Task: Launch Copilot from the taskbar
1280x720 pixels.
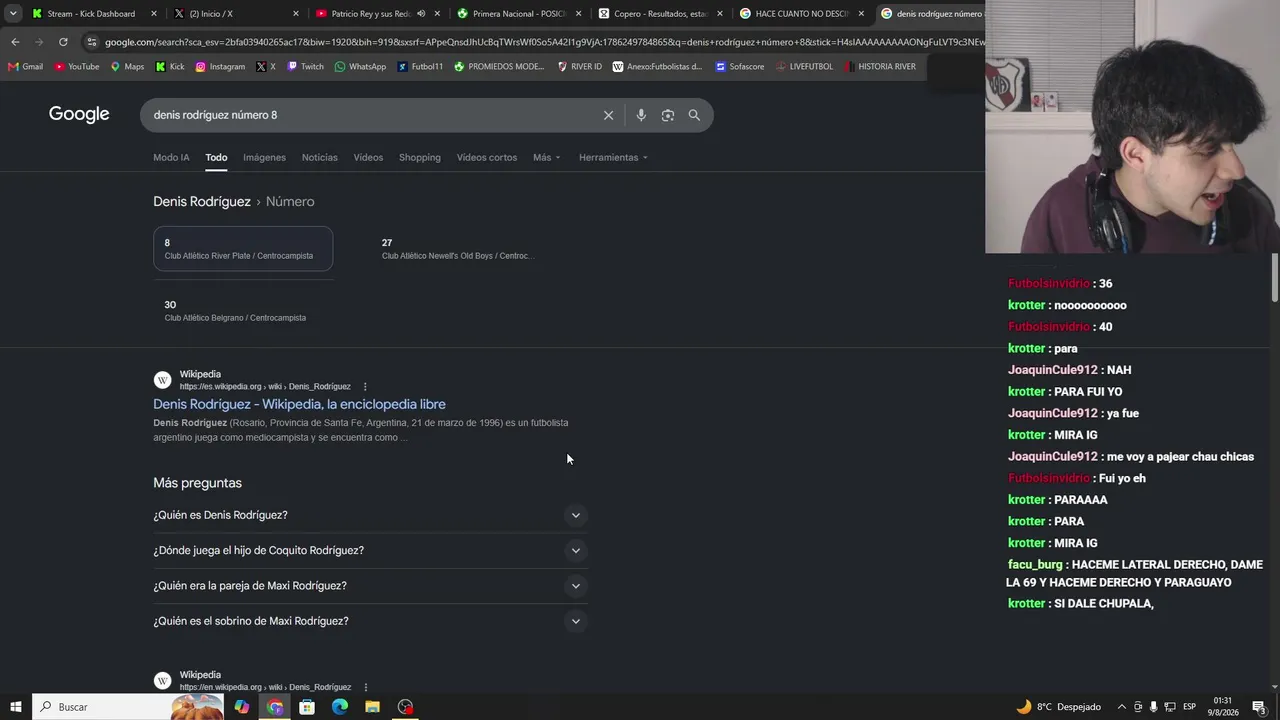Action: point(242,707)
